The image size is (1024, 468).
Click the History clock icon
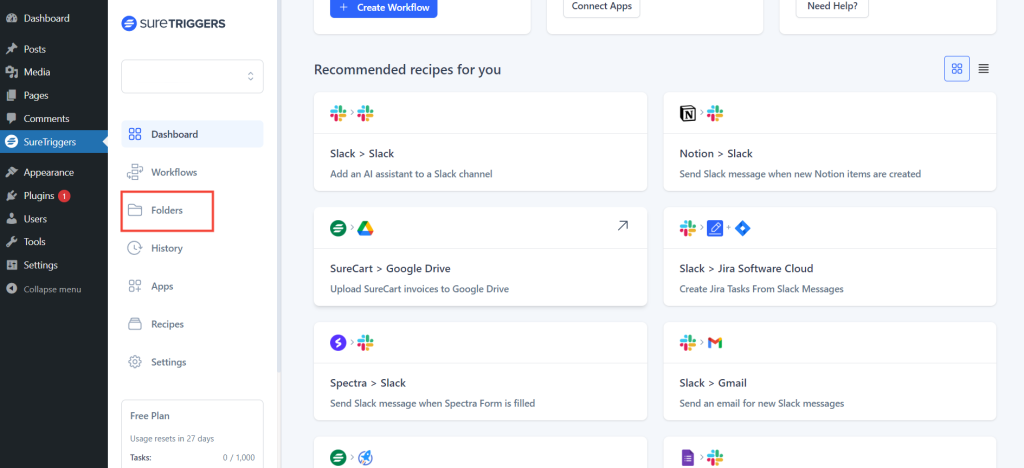(x=135, y=248)
